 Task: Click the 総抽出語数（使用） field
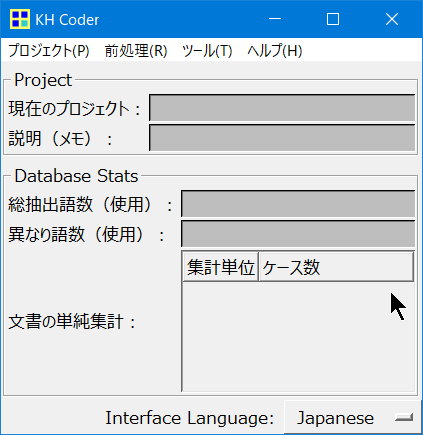(298, 204)
